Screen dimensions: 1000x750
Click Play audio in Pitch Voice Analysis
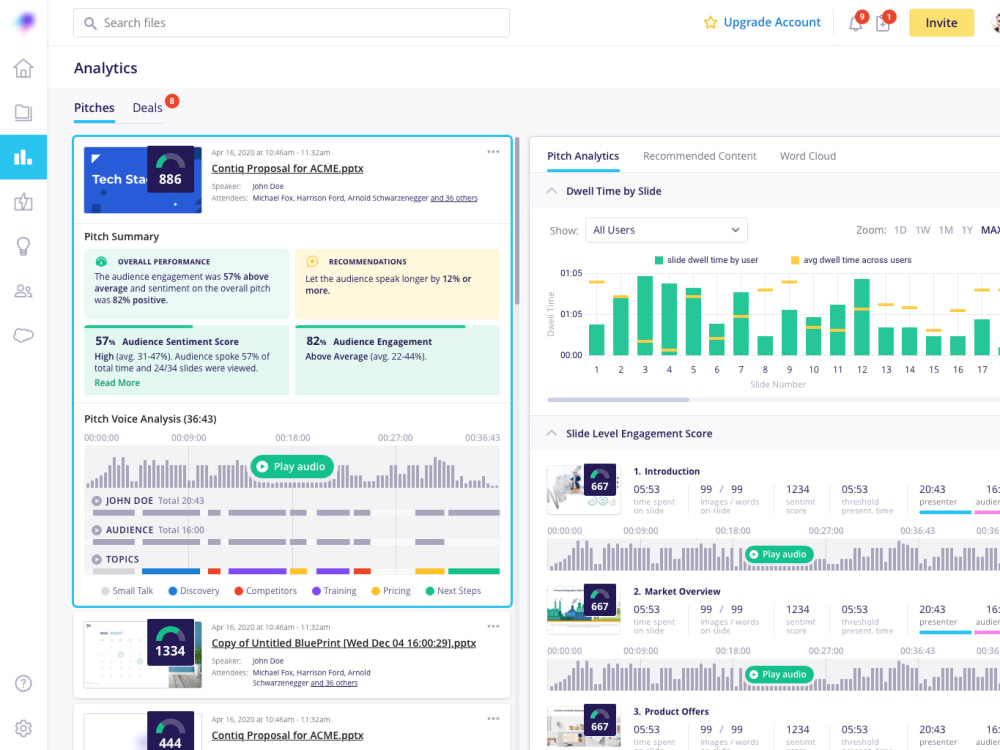(x=292, y=467)
